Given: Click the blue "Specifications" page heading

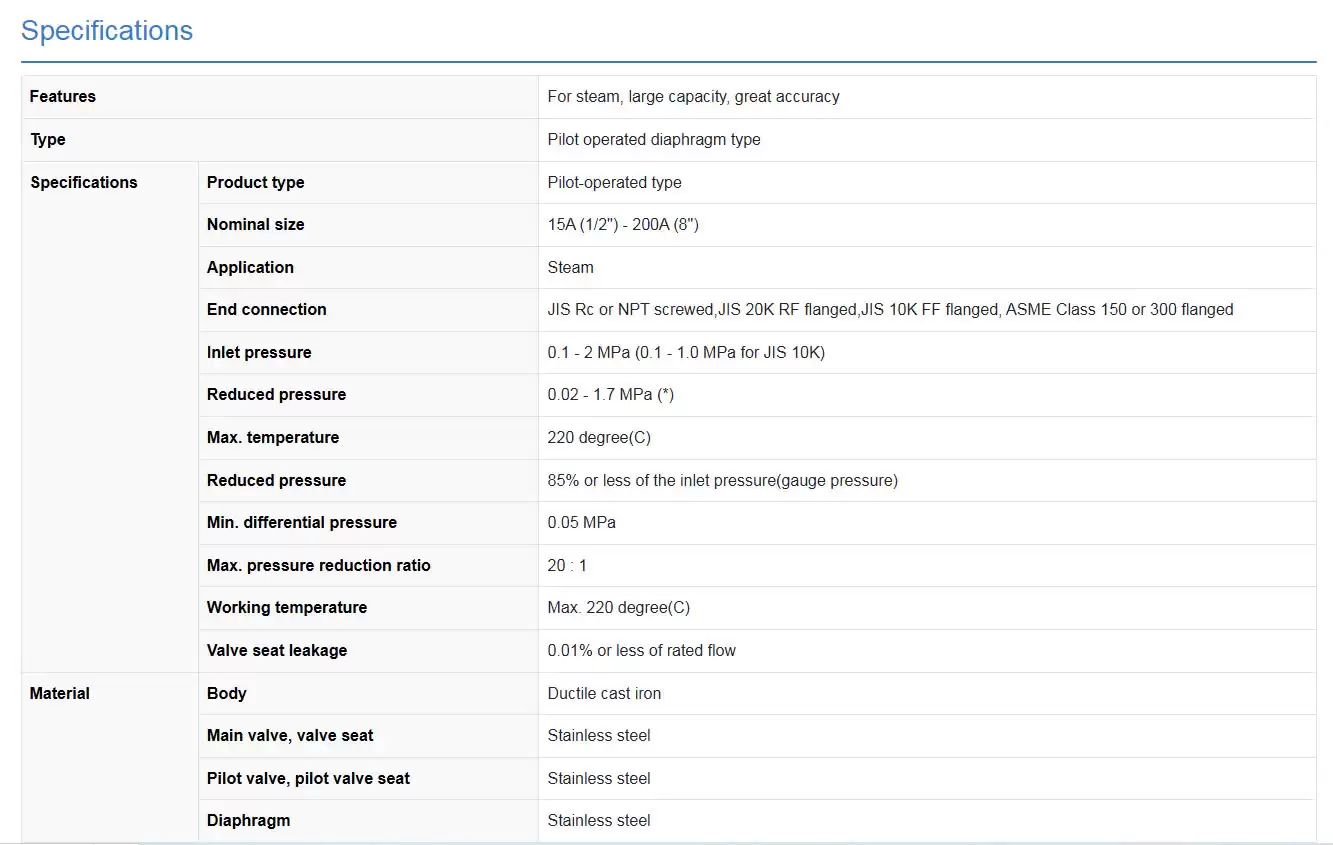Looking at the screenshot, I should point(107,31).
